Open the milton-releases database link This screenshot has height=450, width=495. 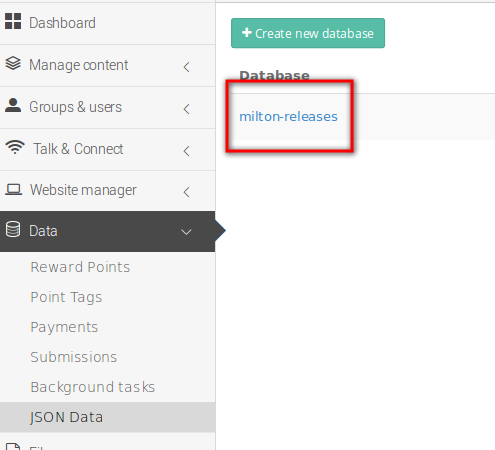288,116
